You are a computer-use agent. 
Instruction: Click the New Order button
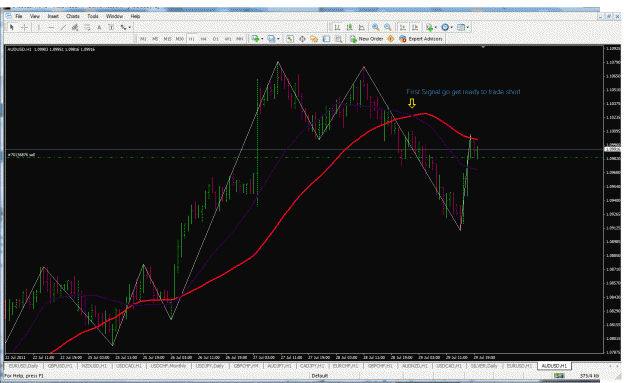point(367,39)
